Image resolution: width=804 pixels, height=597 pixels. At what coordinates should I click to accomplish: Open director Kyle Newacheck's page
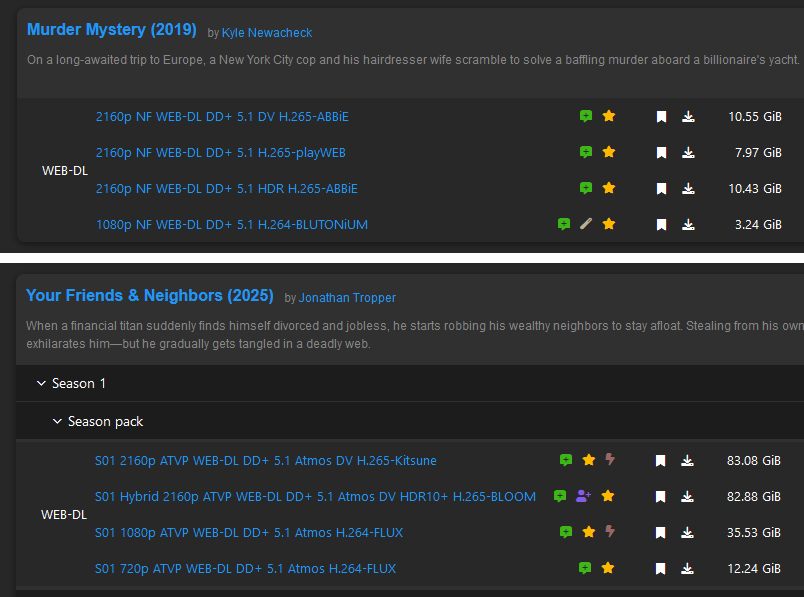coord(267,33)
